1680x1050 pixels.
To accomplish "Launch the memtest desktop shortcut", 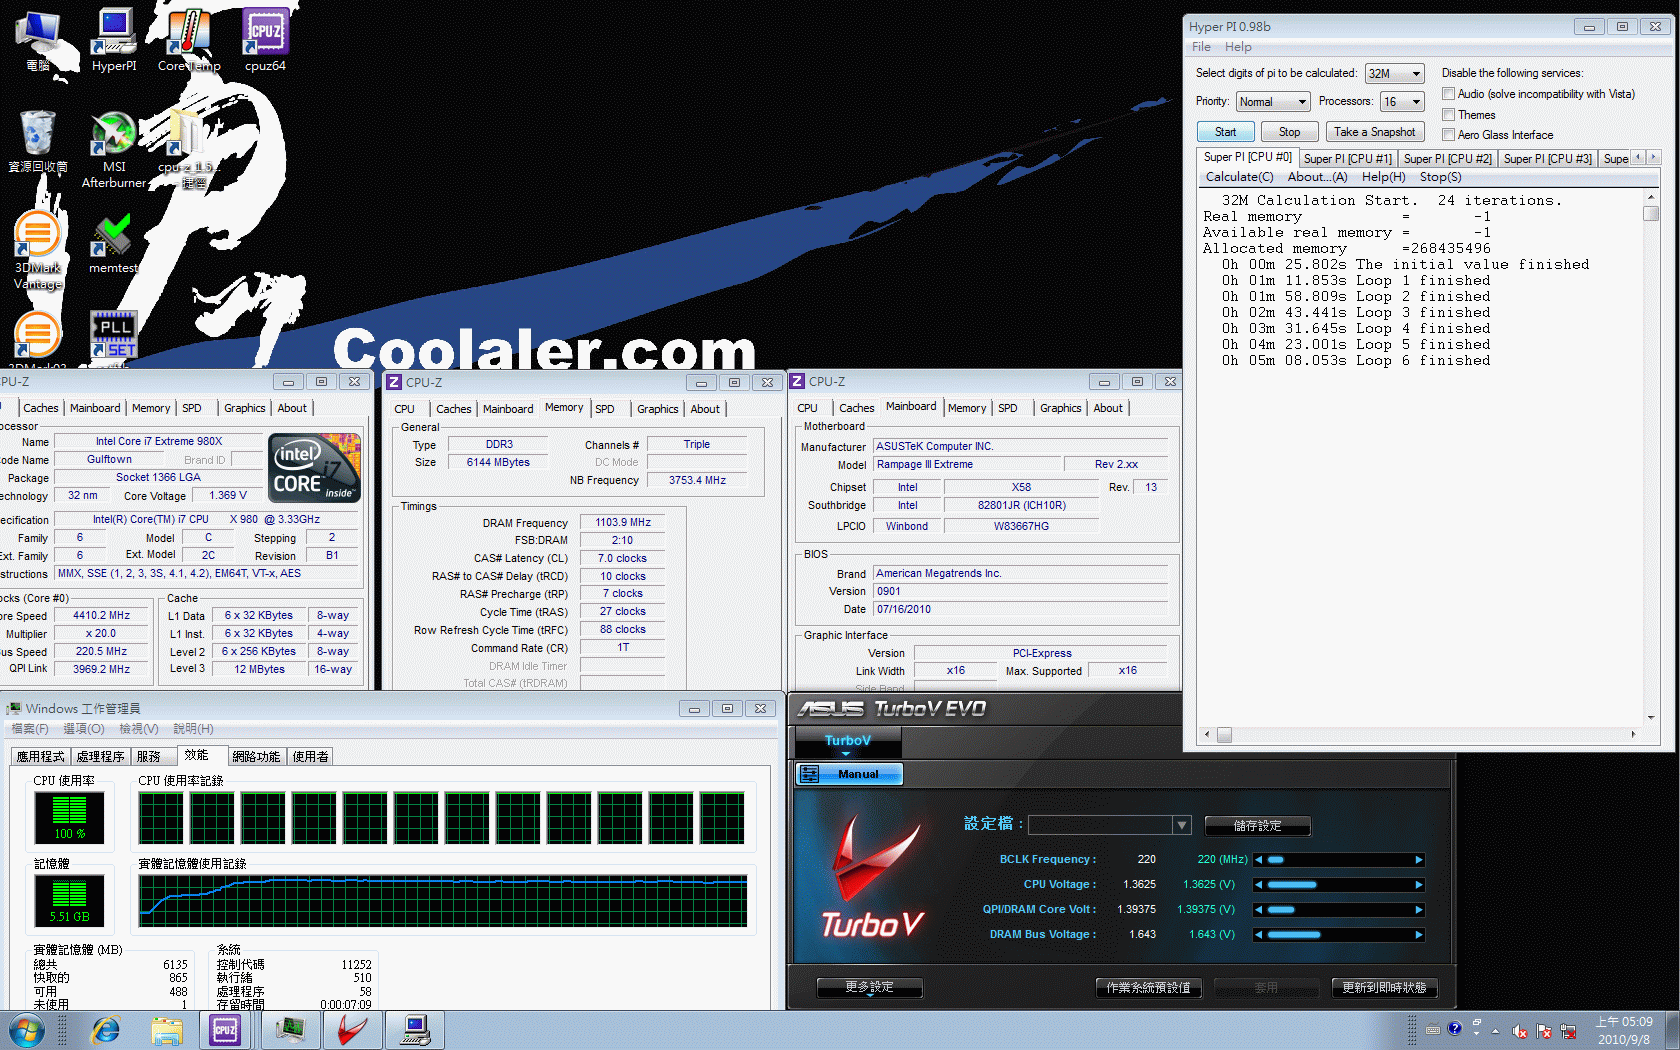I will [114, 242].
